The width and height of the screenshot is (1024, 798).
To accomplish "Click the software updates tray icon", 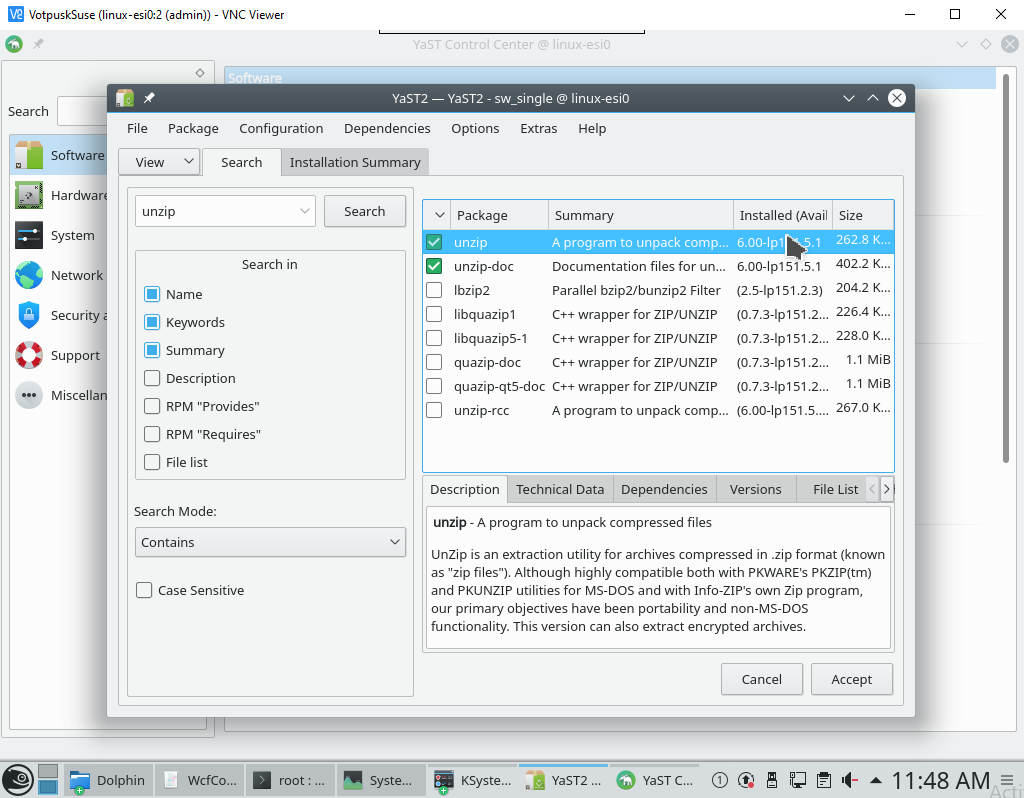I will coord(746,780).
